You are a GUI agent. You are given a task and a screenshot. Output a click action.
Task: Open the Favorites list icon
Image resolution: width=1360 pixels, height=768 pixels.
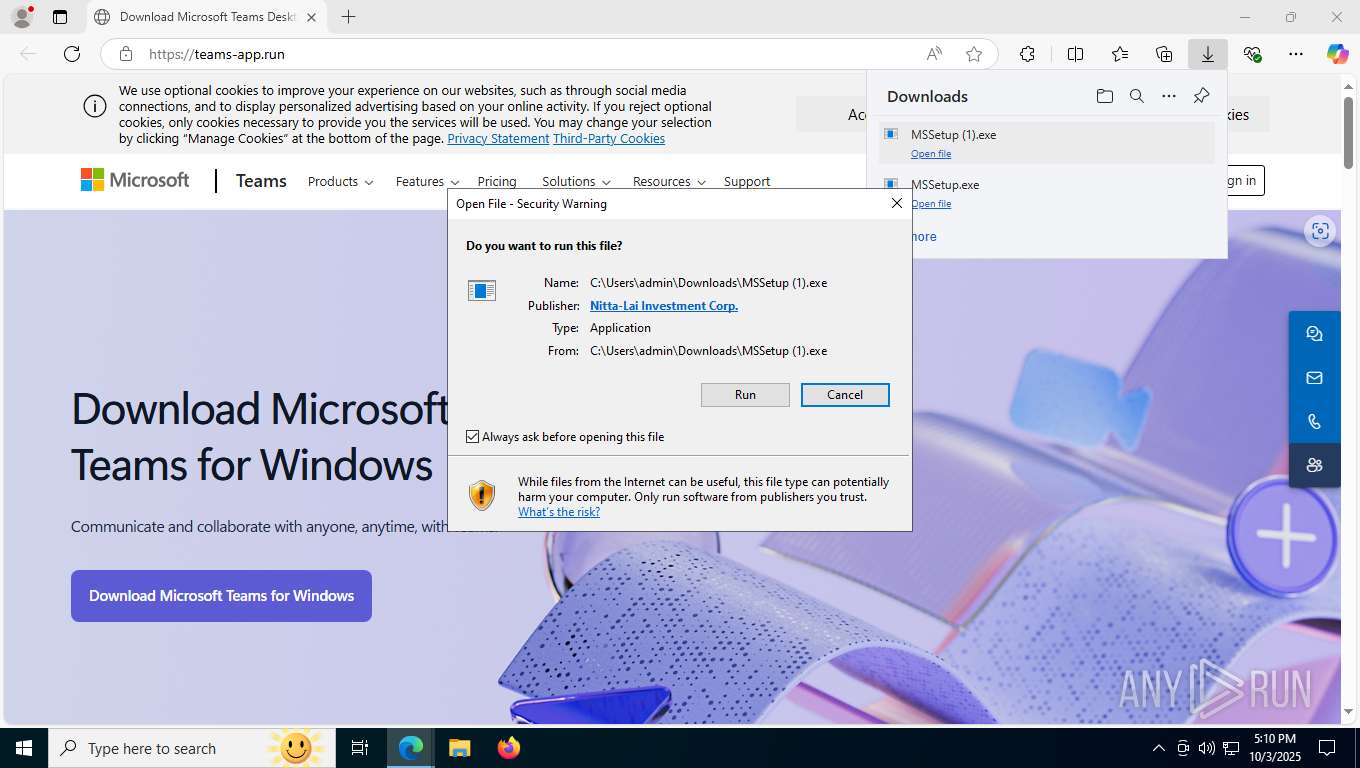coord(1120,54)
